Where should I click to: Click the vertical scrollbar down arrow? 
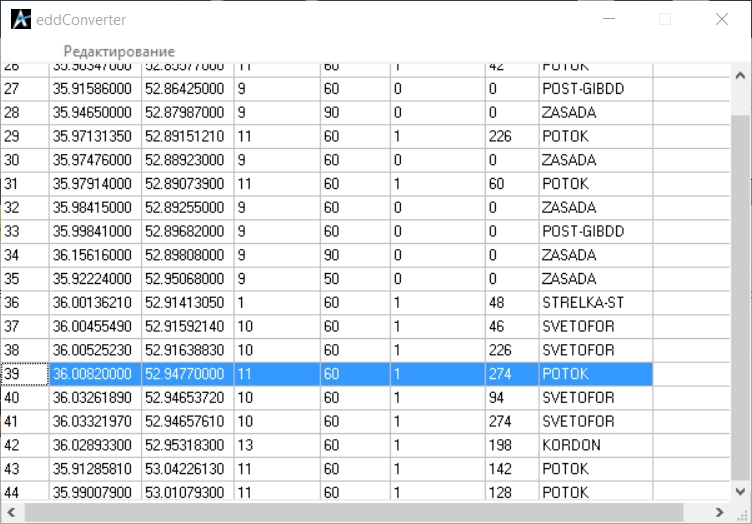click(x=741, y=490)
